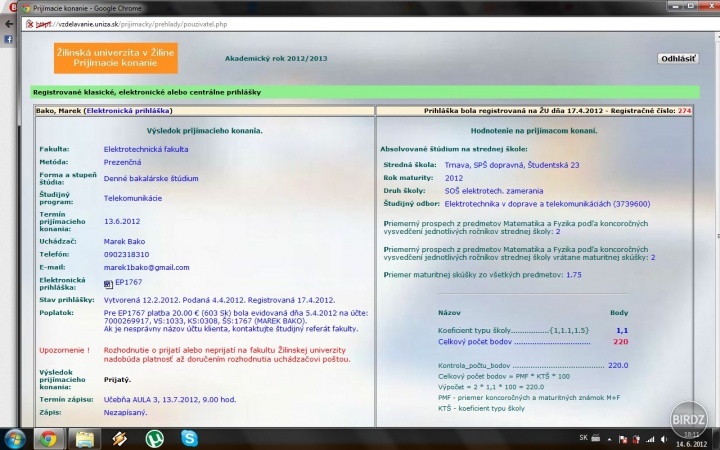Click the value Elektrotechnická fakulta
Screen dimensions: 720x450
[146, 149]
